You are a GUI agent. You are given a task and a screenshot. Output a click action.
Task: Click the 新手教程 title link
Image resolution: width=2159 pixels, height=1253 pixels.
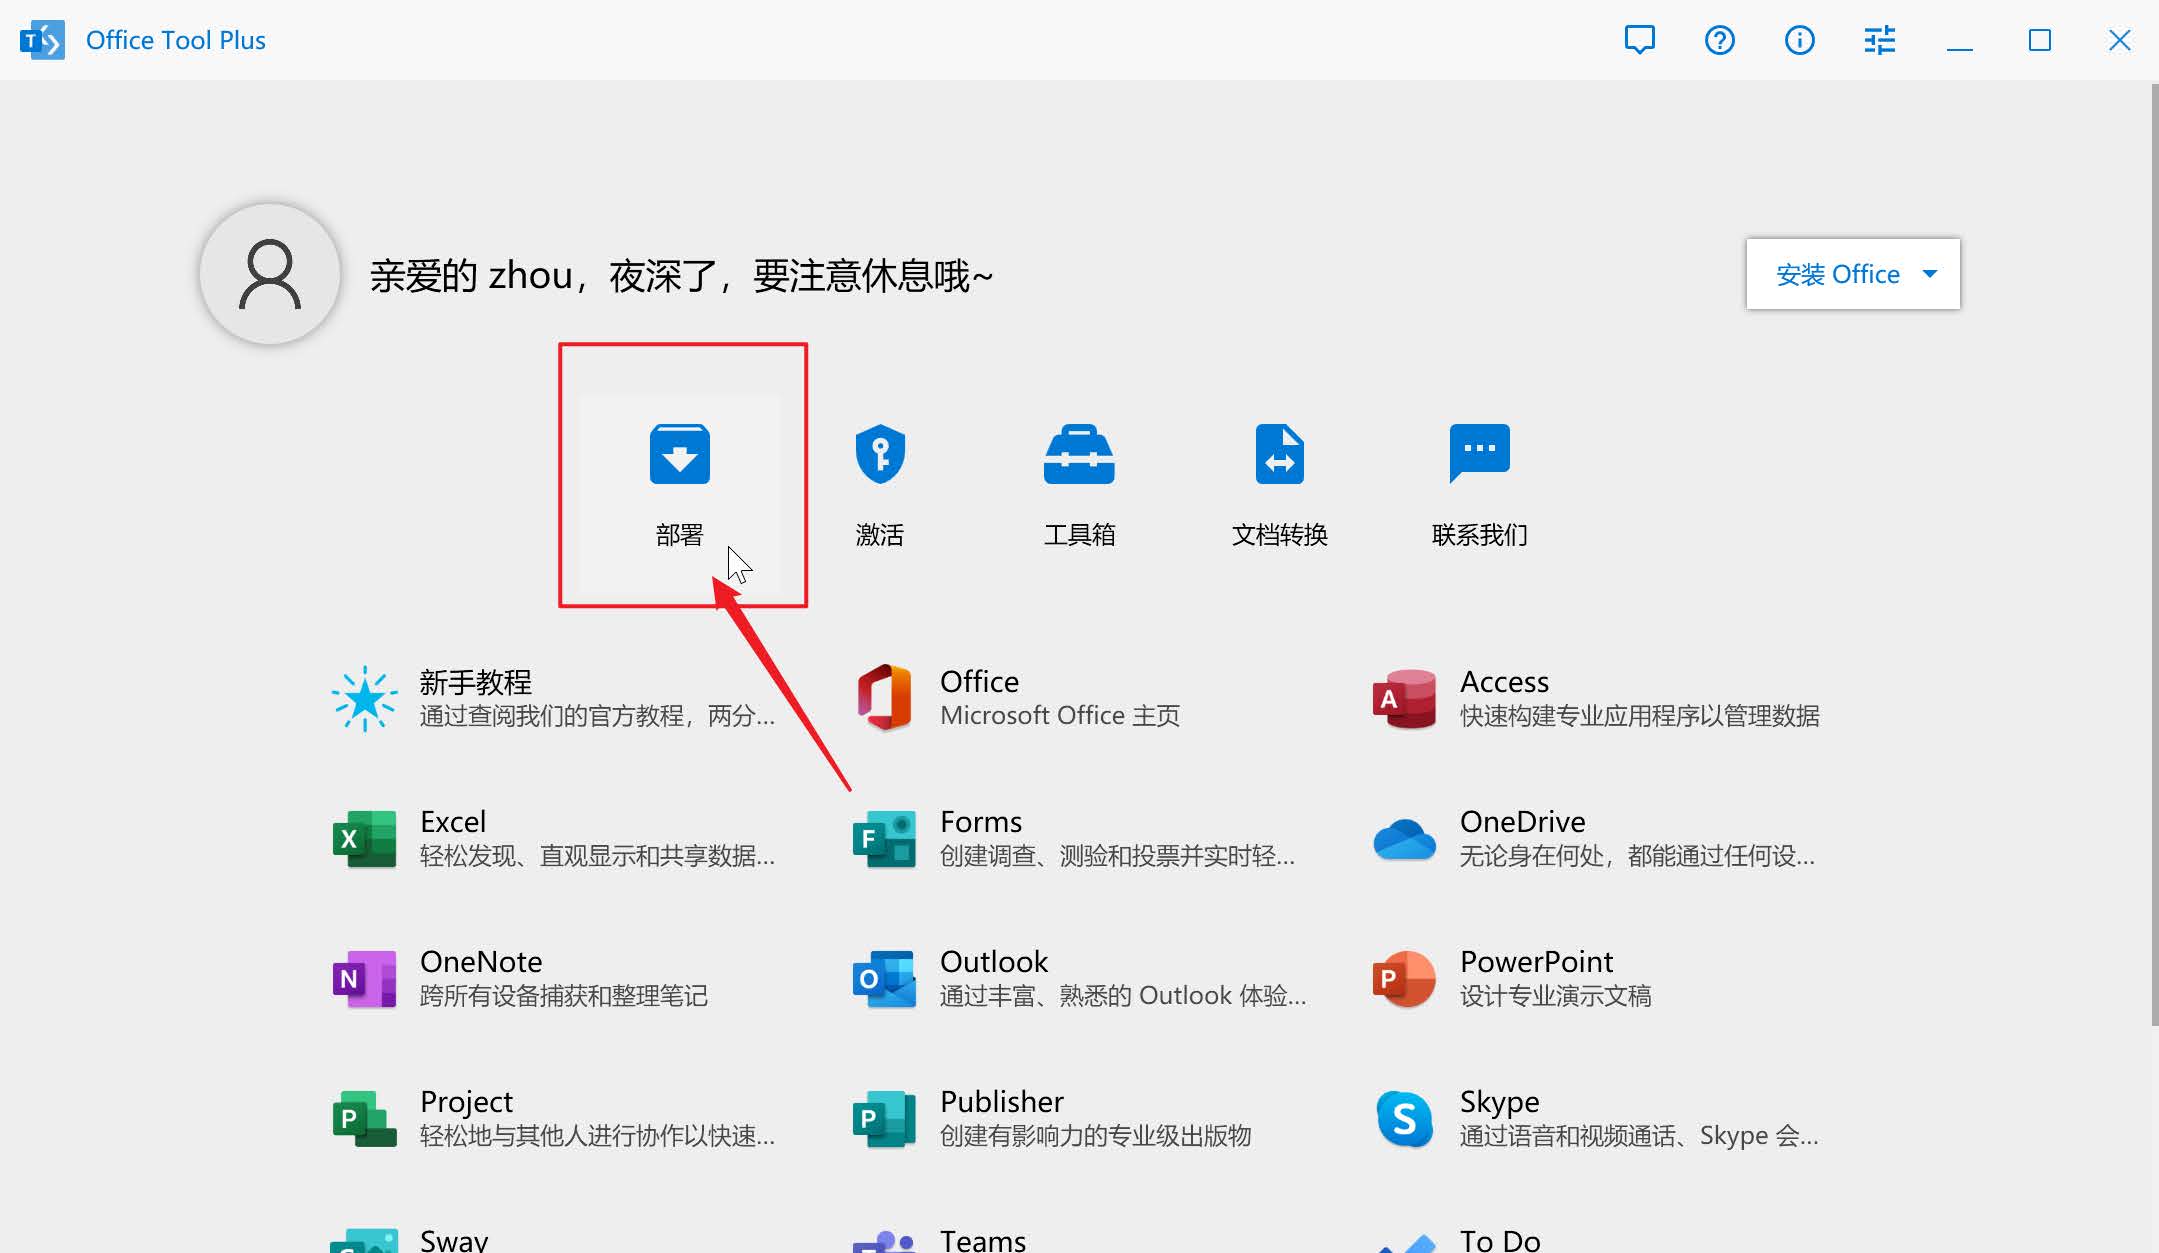[476, 682]
